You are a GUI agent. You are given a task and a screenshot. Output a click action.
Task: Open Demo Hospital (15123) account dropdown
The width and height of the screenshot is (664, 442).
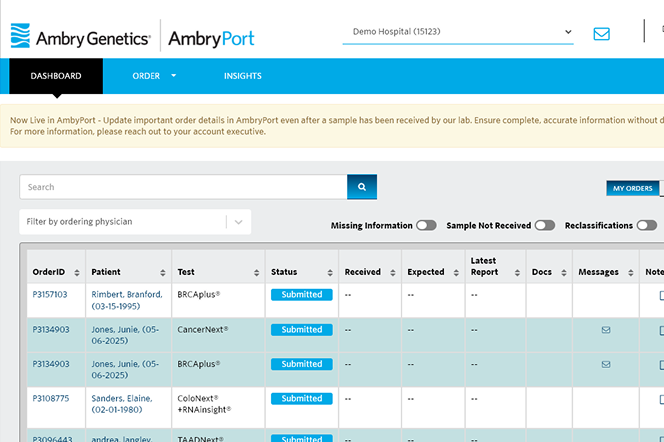458,32
